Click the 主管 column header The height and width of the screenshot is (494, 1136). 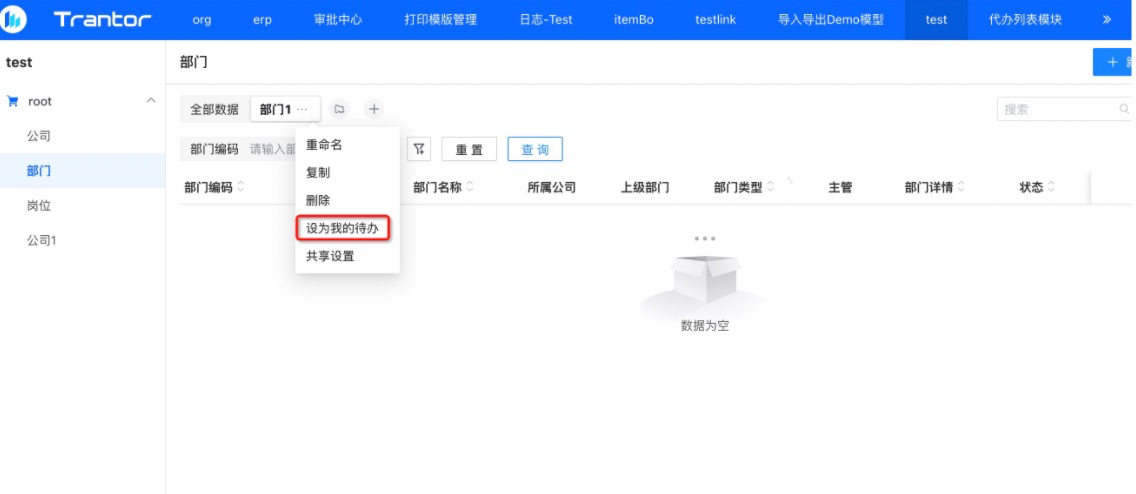[x=840, y=188]
